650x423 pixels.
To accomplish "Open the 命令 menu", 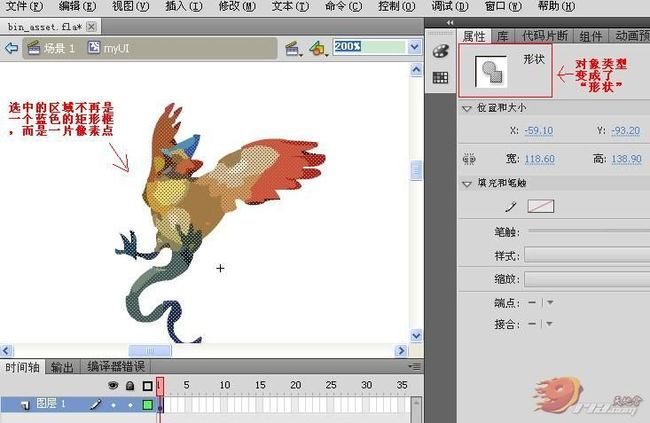I will [343, 6].
